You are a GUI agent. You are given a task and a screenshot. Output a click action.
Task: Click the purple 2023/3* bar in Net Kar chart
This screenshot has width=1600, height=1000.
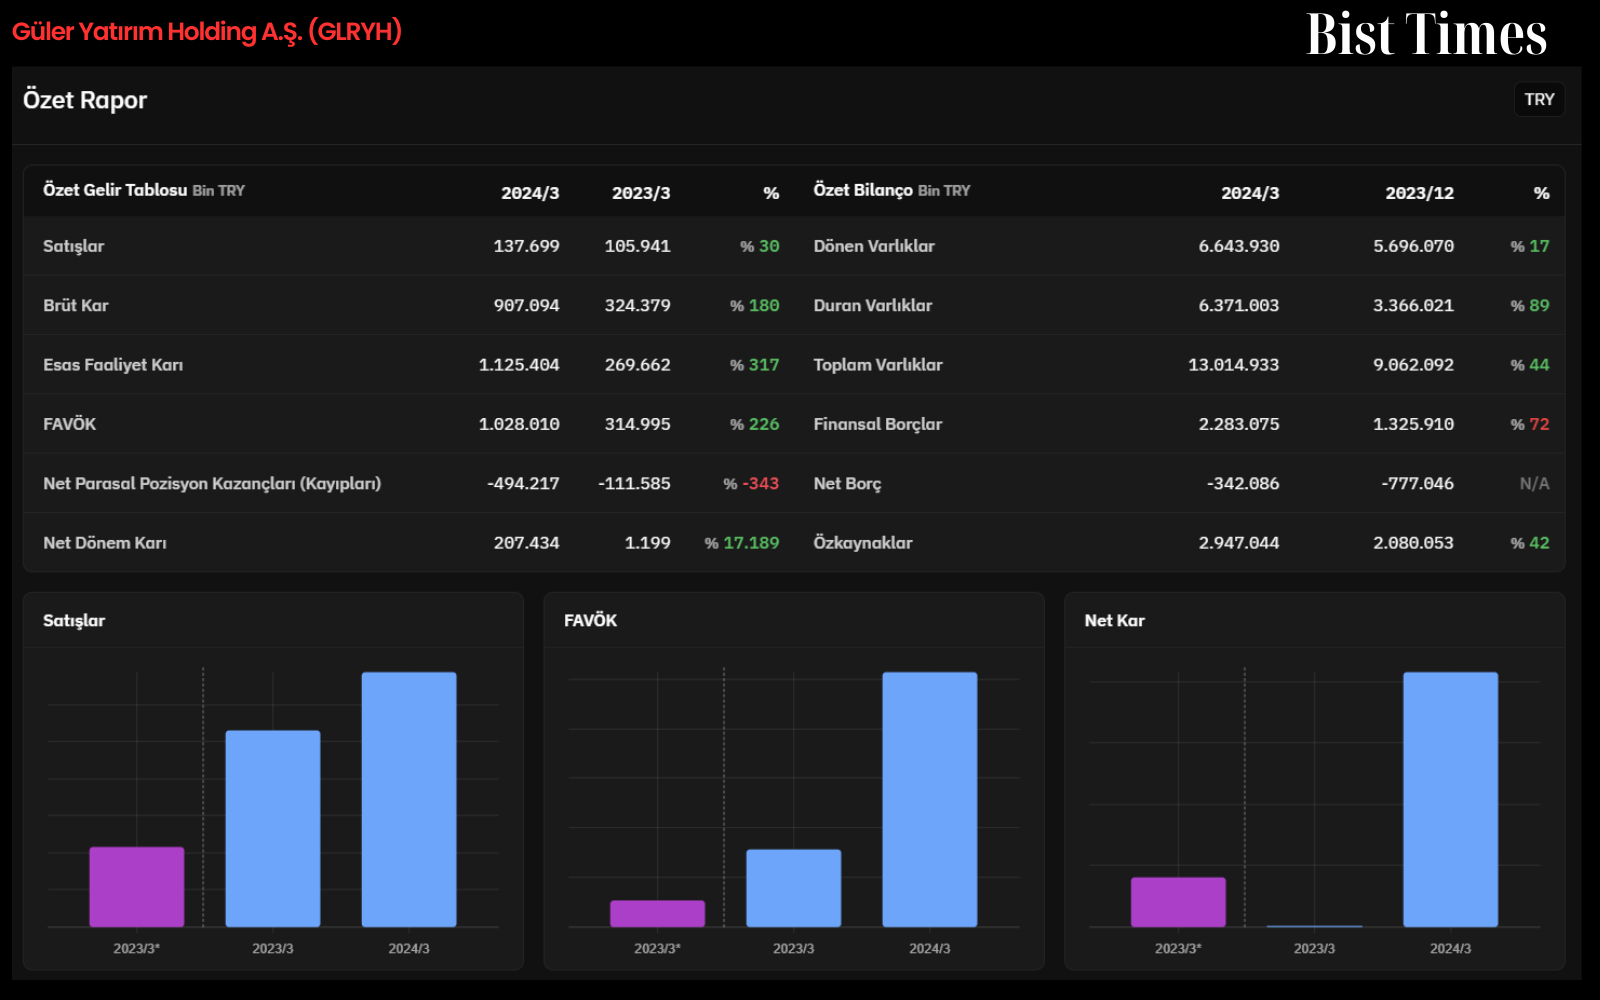pos(1178,902)
